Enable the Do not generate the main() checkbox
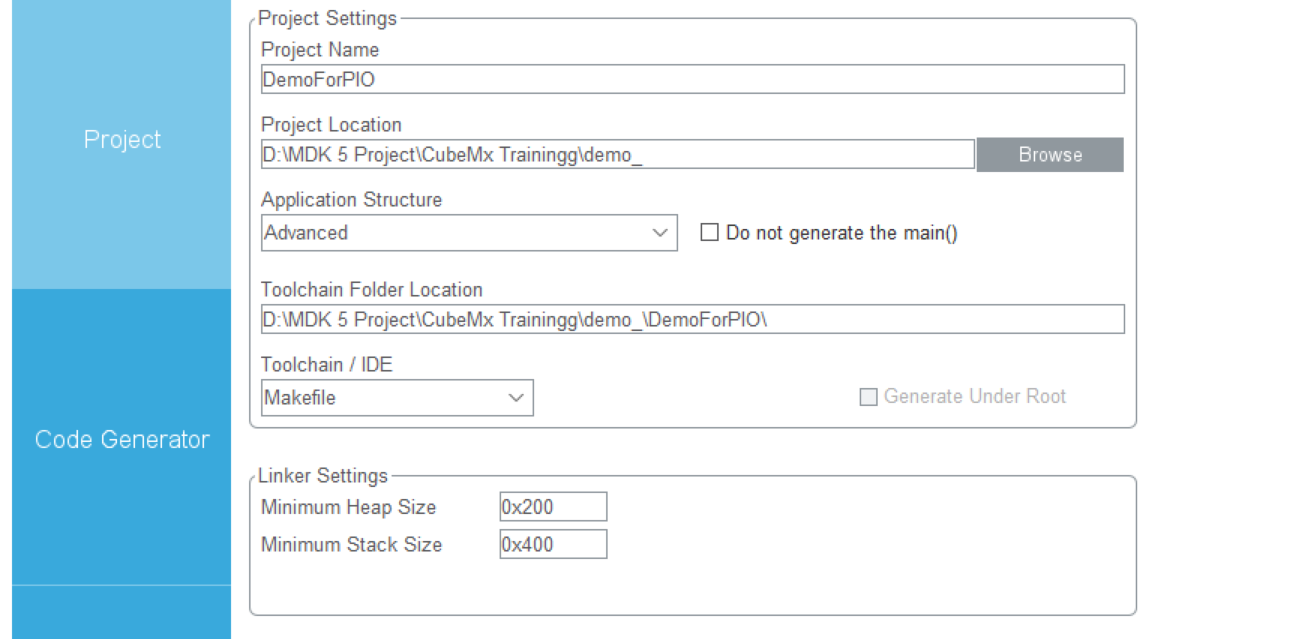Screen dimensions: 1292x639 pos(710,233)
